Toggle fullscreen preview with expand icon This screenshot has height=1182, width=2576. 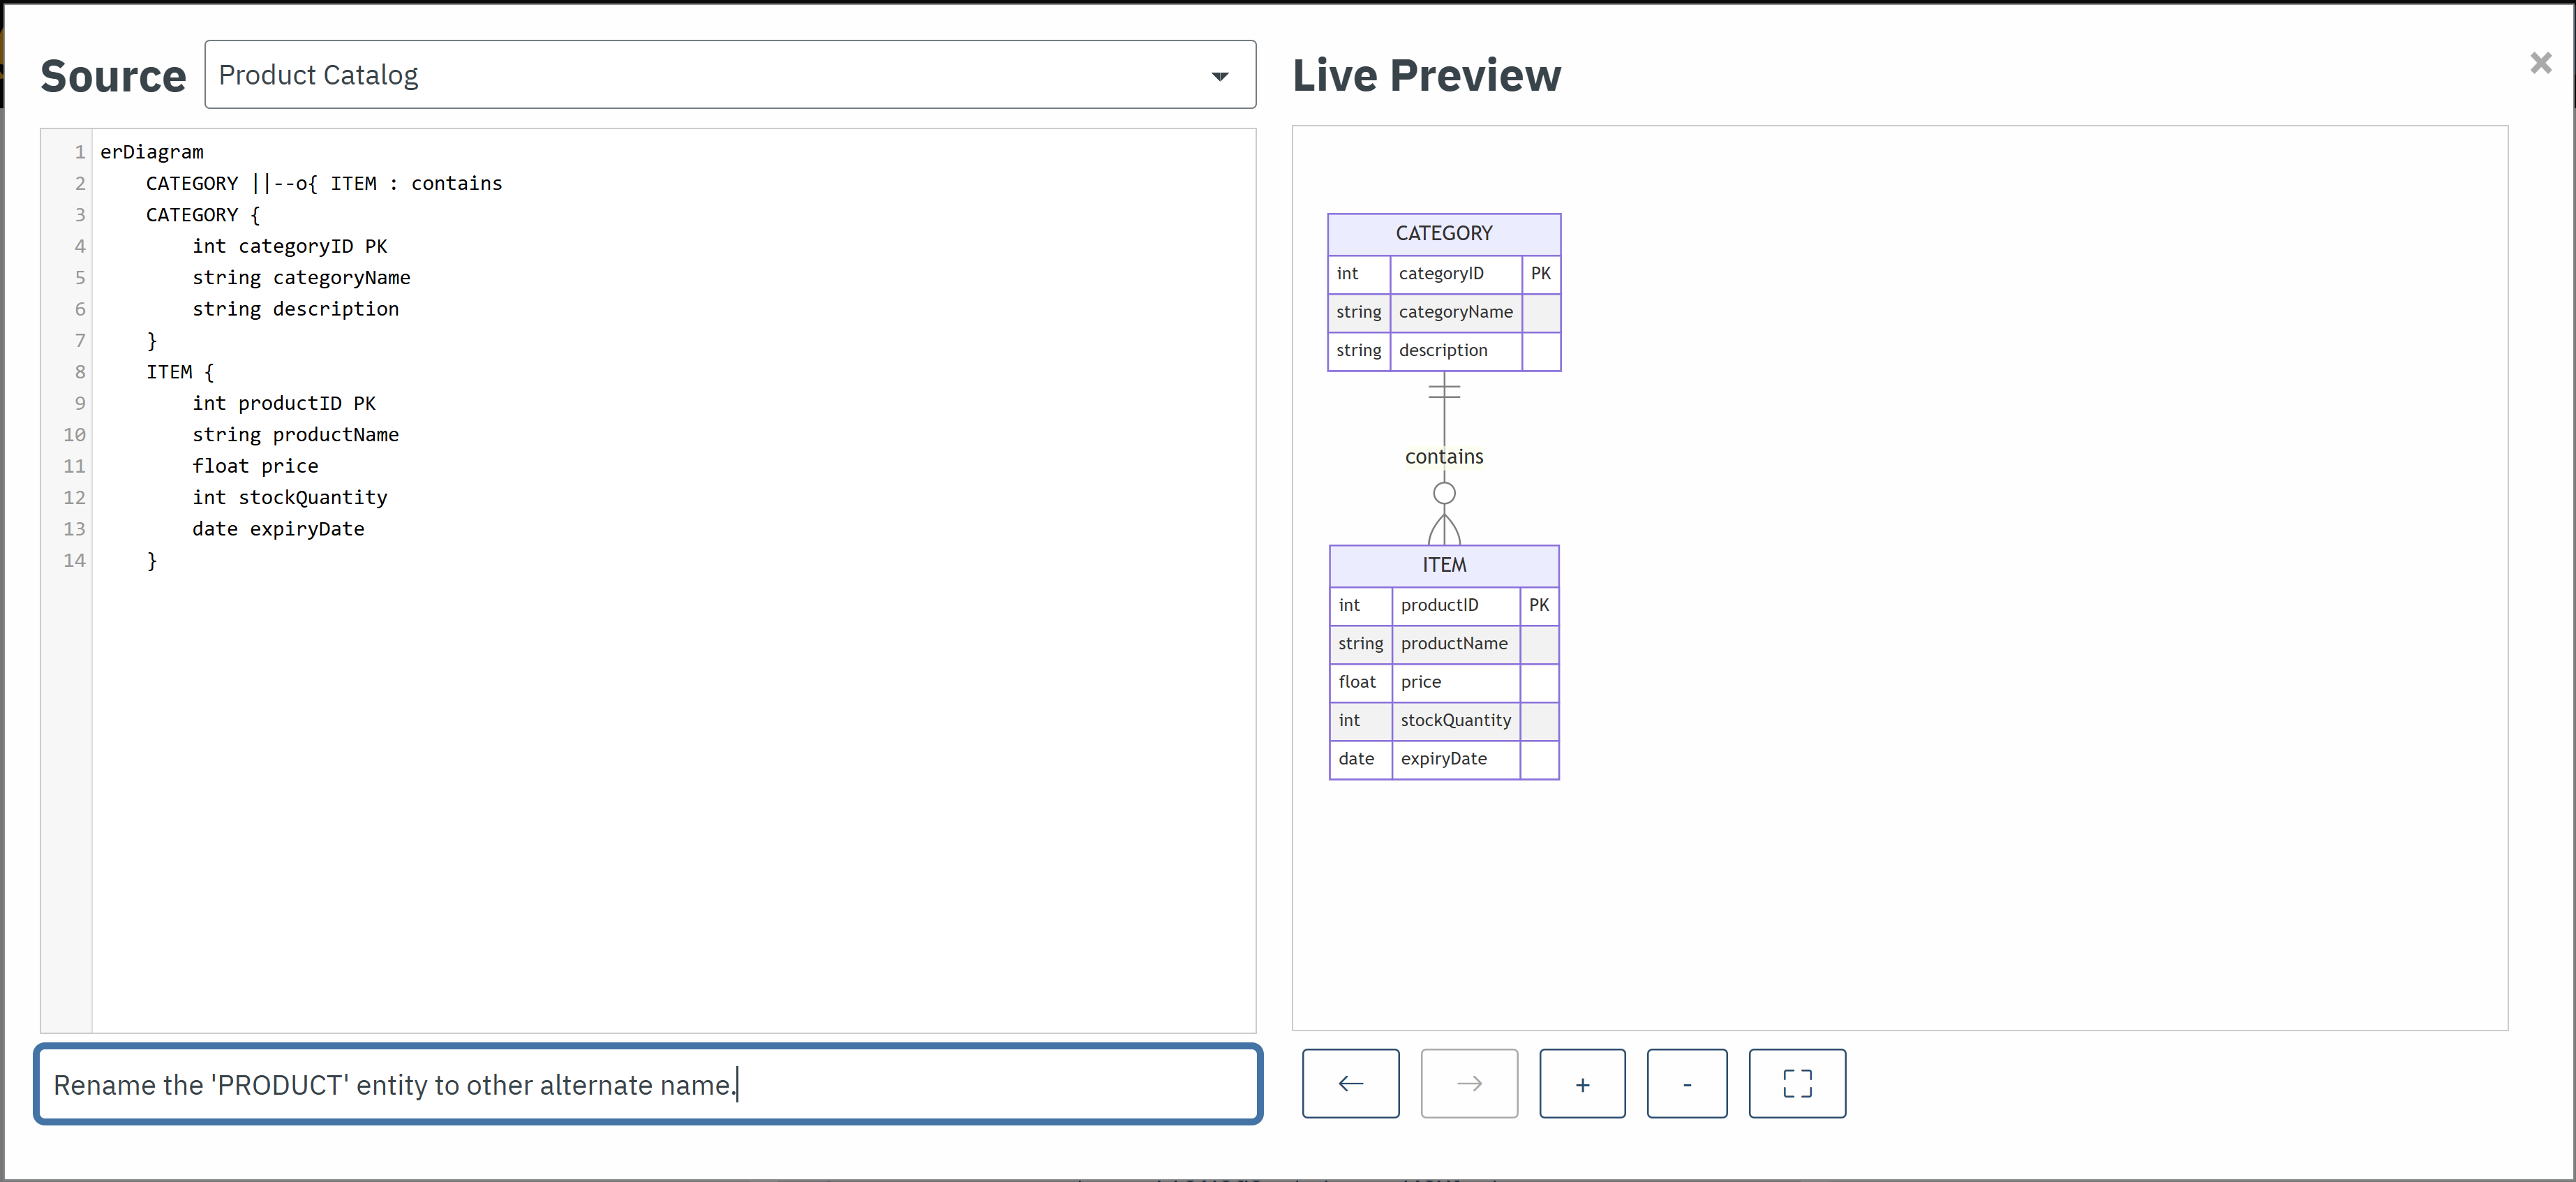(x=1796, y=1083)
